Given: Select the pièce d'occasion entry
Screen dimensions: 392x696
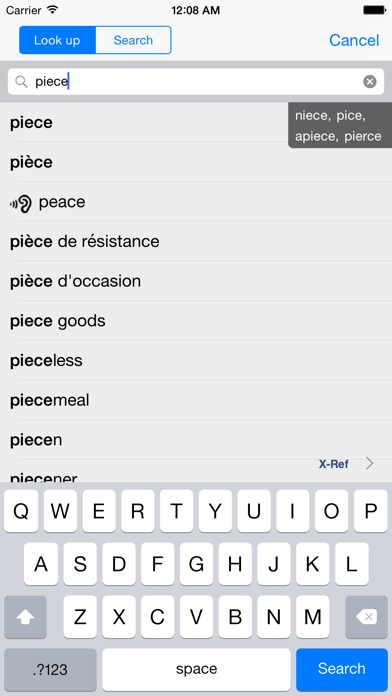Looking at the screenshot, I should click(196, 281).
